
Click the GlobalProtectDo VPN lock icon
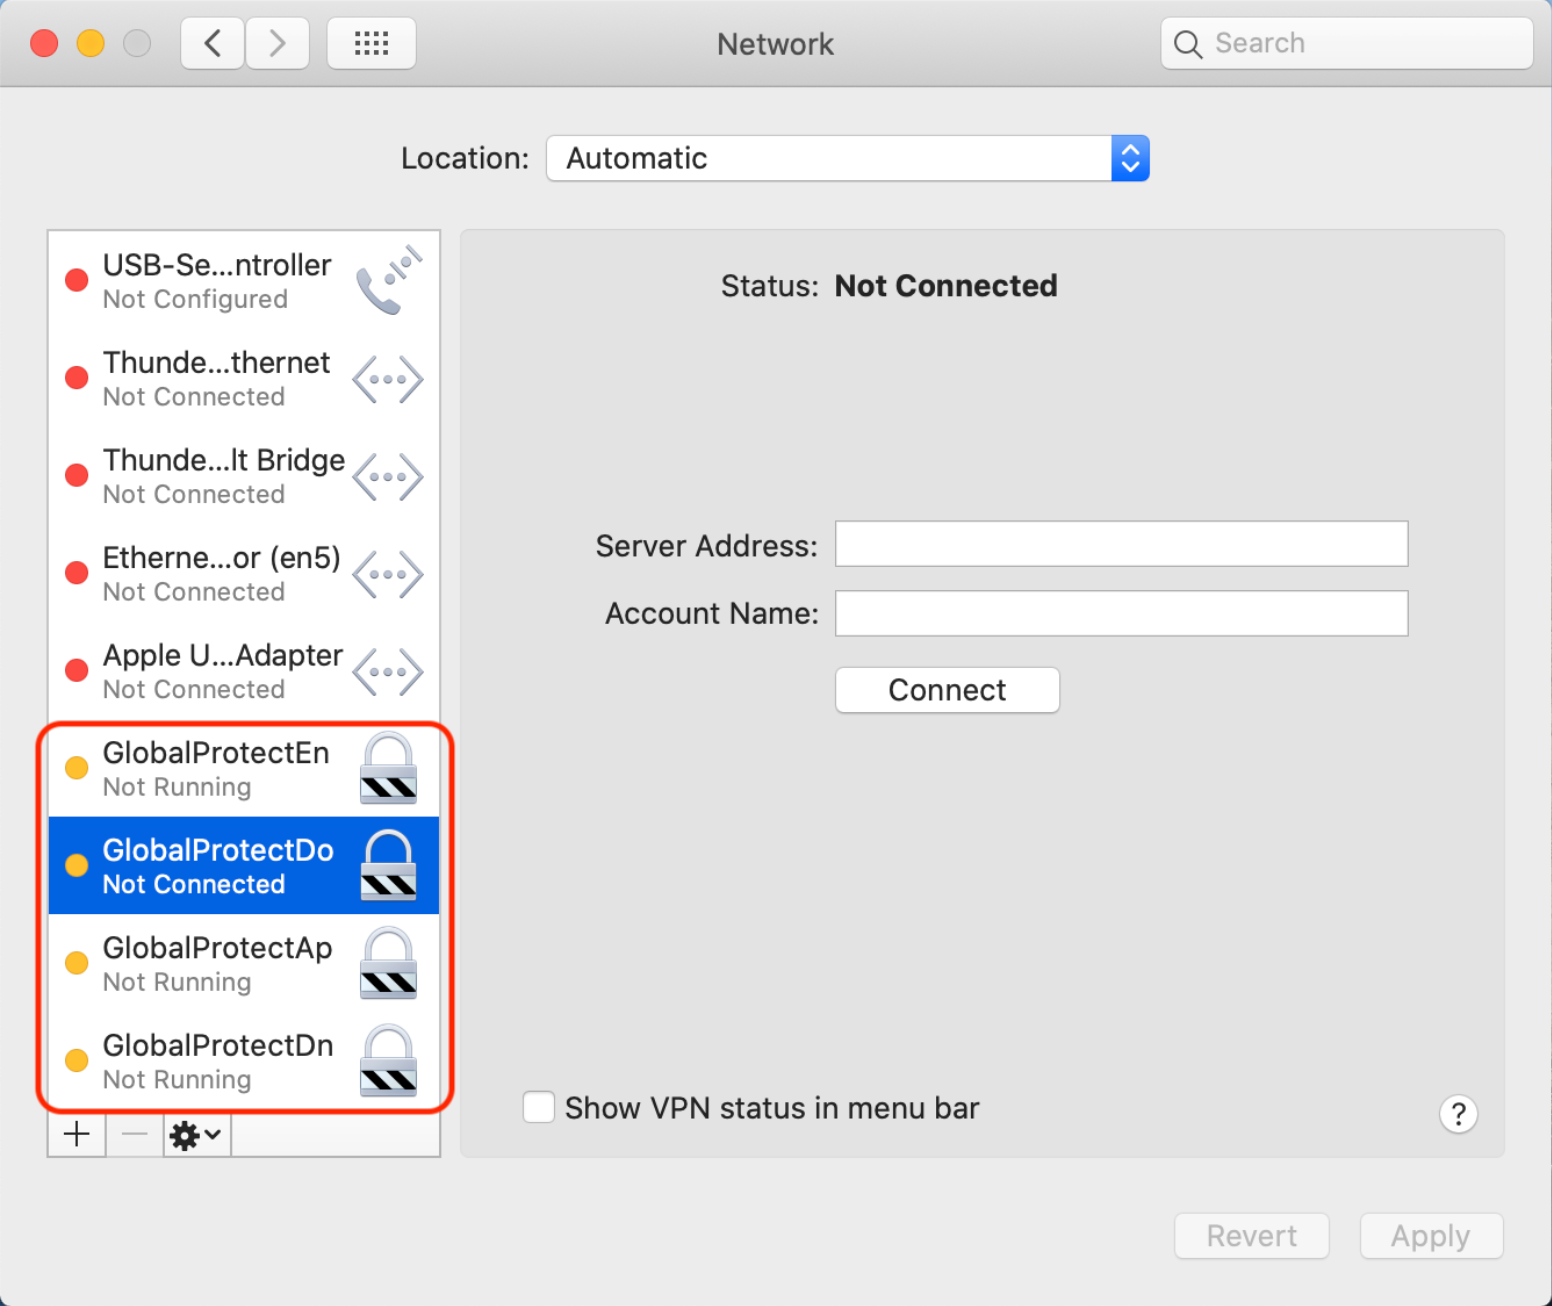coord(388,865)
